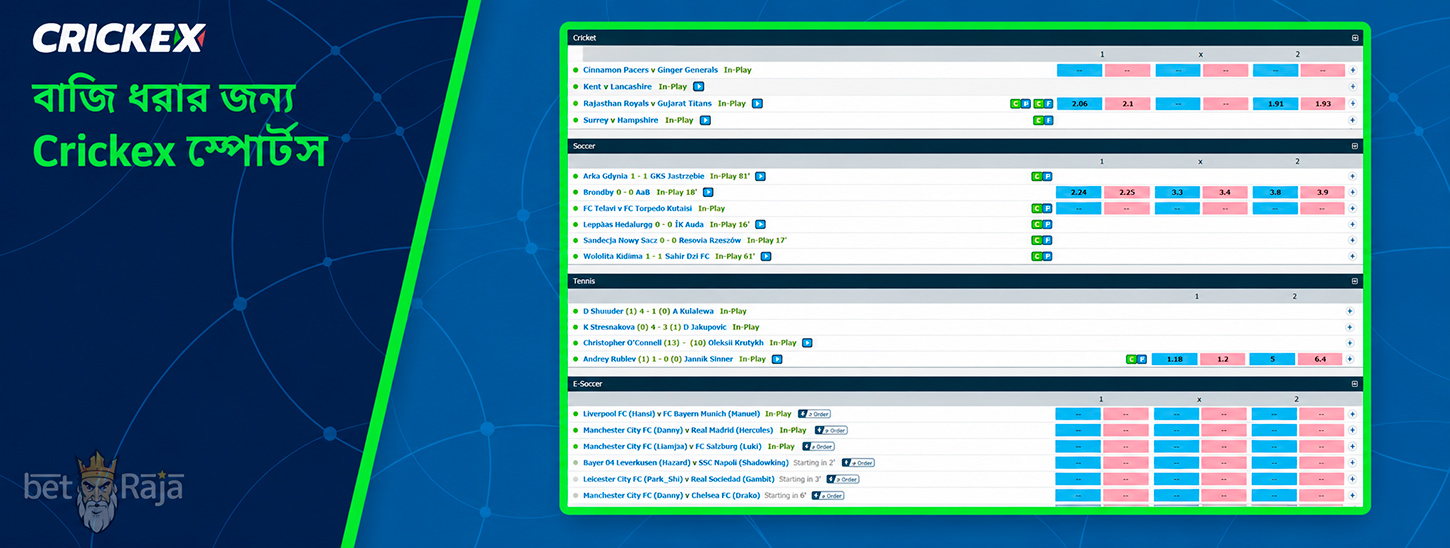Click the CF badge on Andrey Rublev row

[x=1136, y=359]
